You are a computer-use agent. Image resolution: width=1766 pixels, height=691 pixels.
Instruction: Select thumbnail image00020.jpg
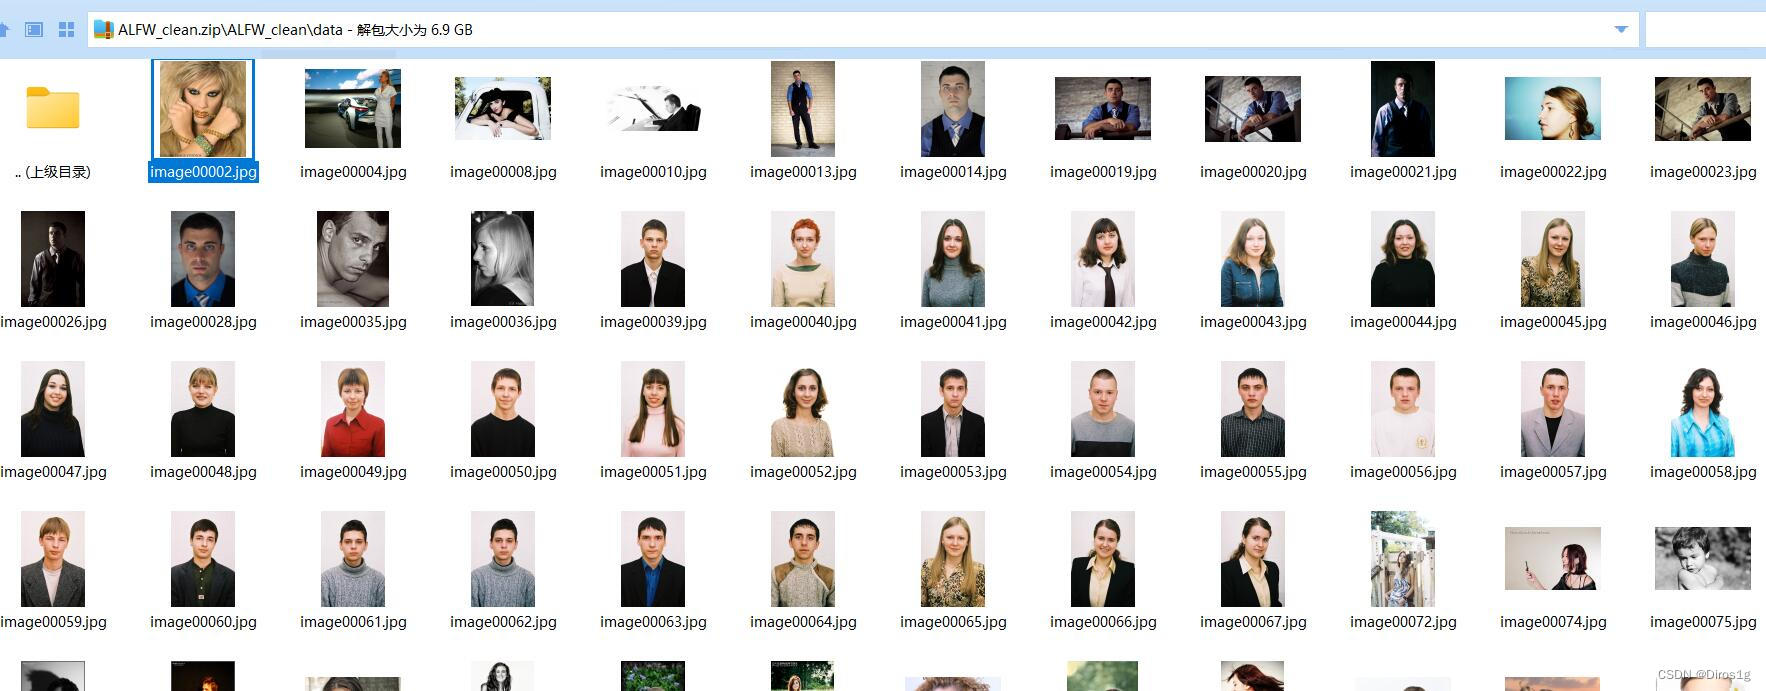coord(1253,108)
